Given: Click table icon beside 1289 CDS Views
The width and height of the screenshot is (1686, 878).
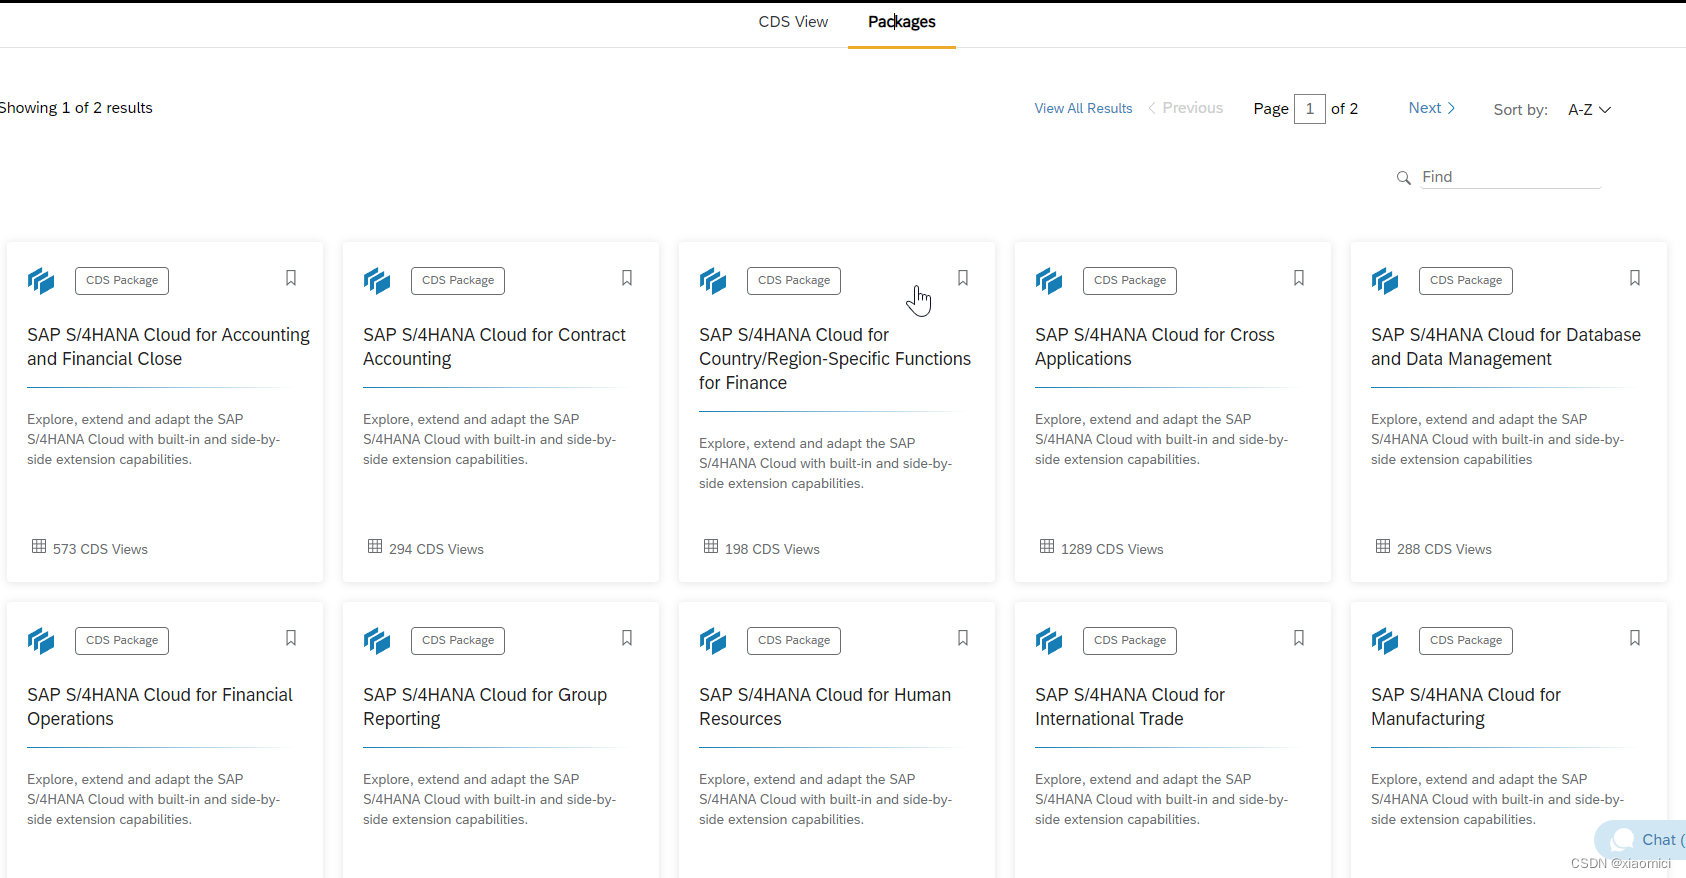Looking at the screenshot, I should [1047, 546].
